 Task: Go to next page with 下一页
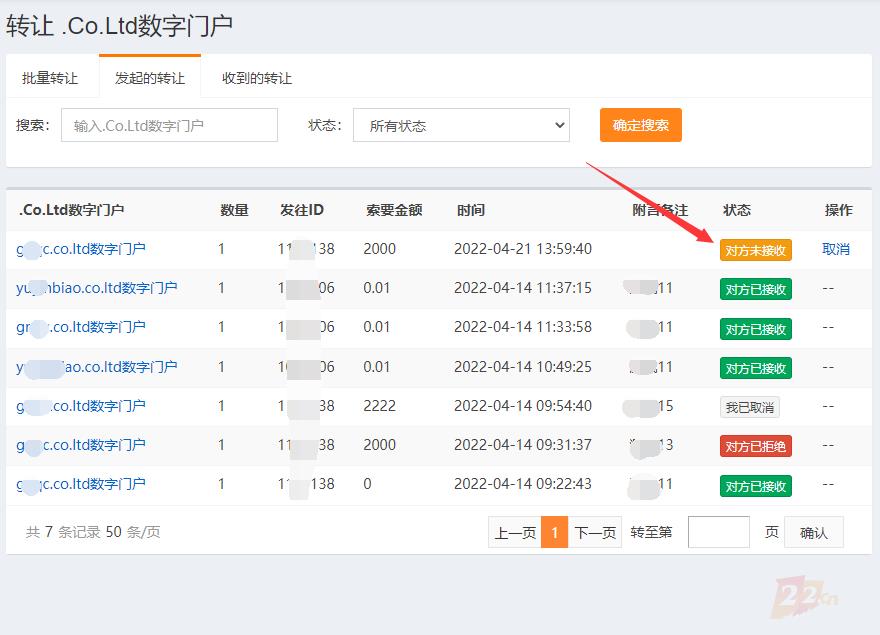tap(595, 533)
